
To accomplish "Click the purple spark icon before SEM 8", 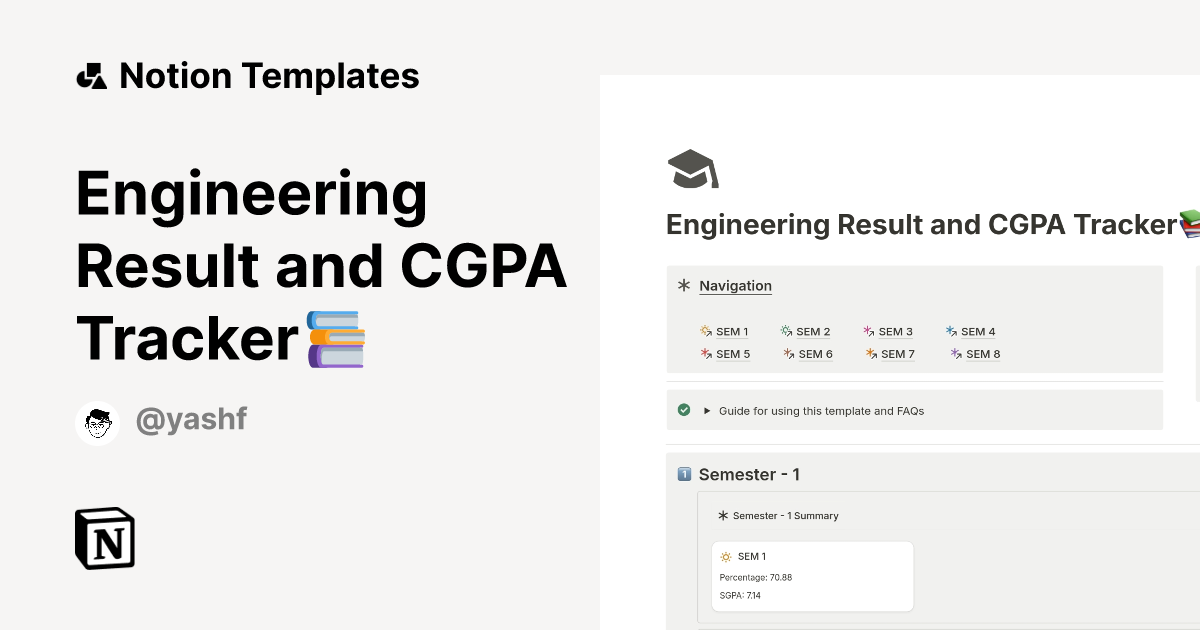I will (954, 353).
